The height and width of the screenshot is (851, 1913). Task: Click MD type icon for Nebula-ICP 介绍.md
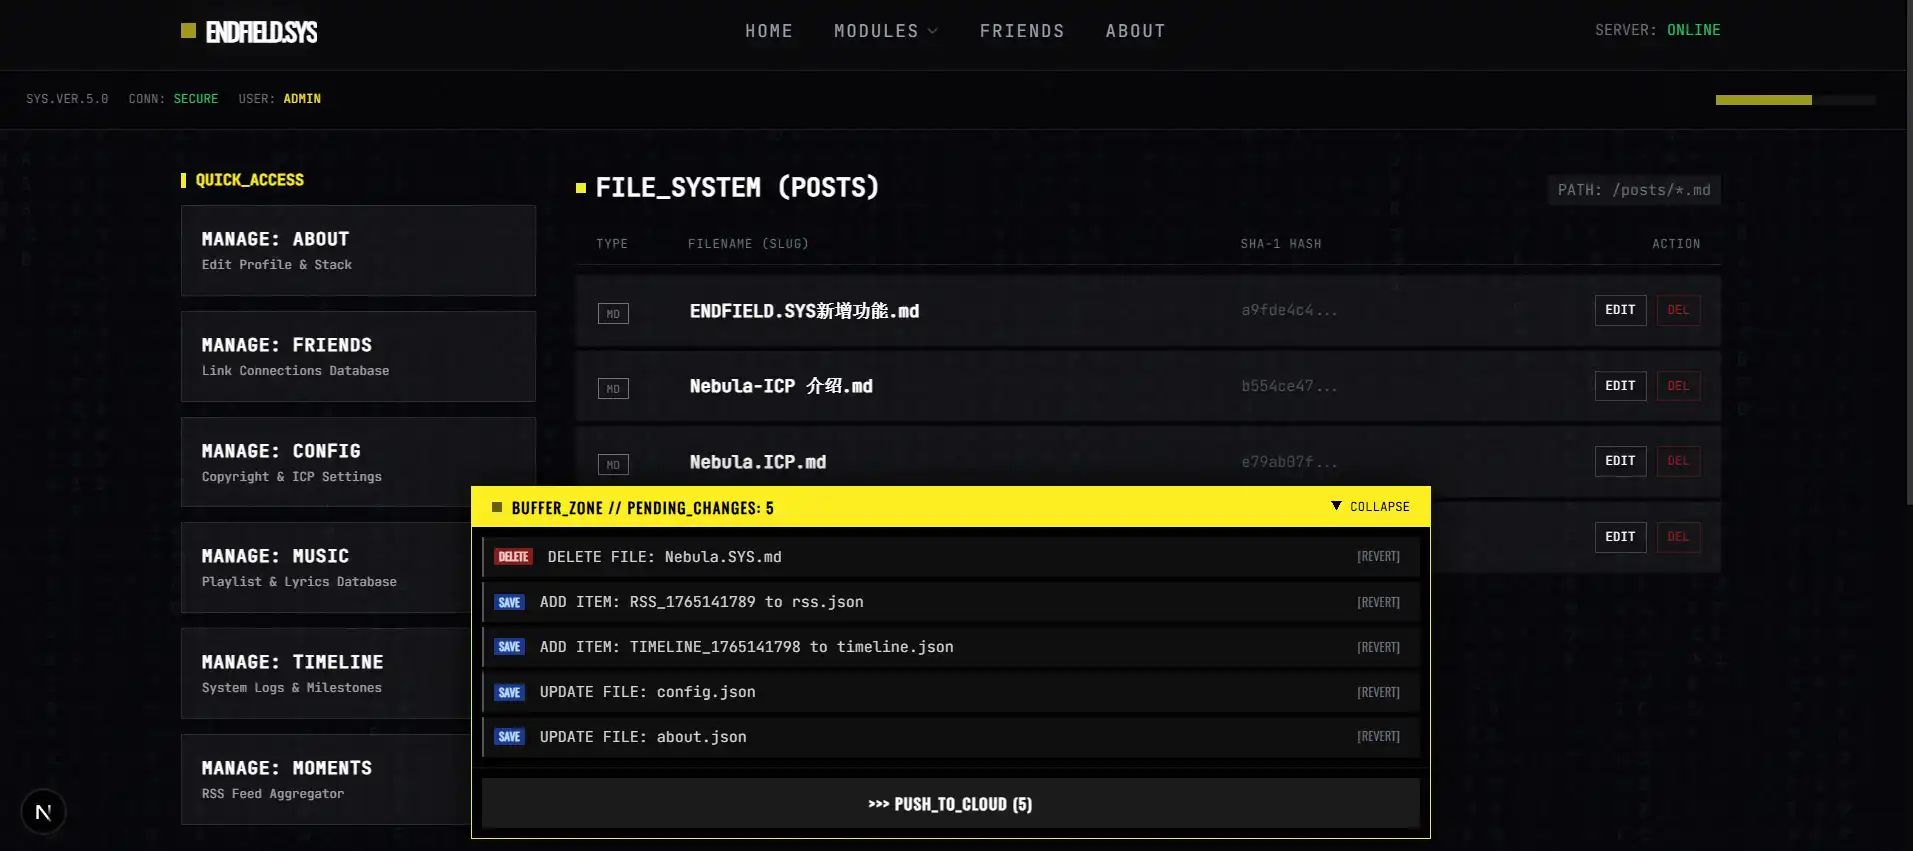pyautogui.click(x=613, y=389)
